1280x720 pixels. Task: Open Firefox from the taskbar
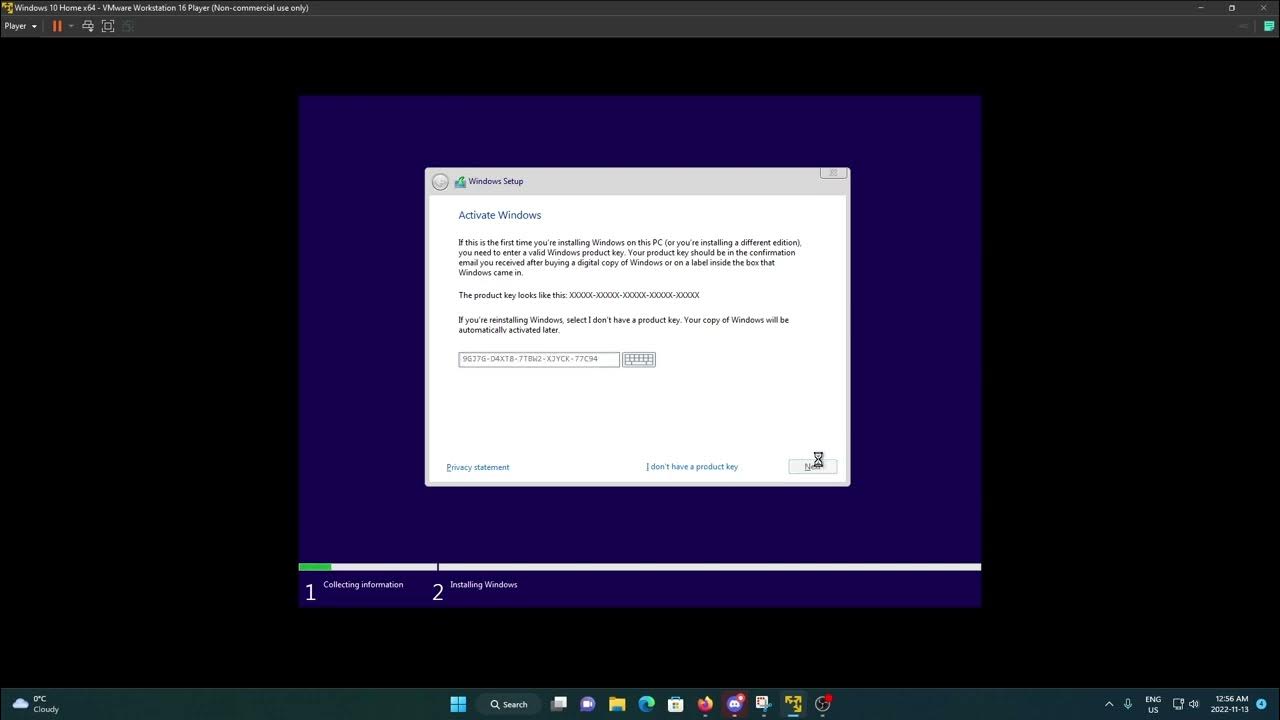[705, 704]
